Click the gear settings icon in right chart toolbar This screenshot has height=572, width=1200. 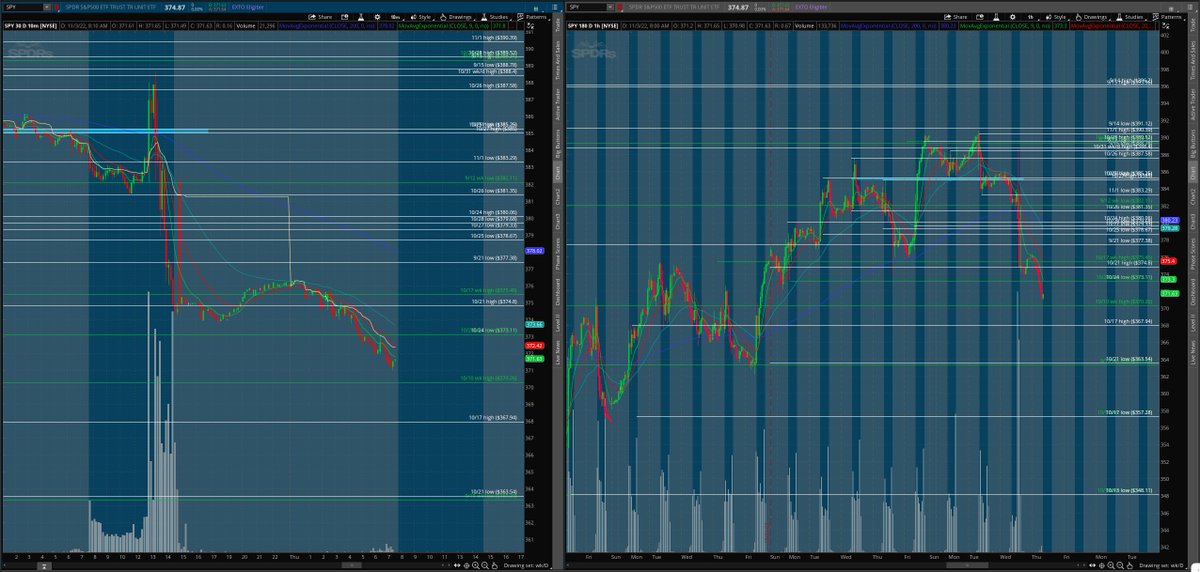coord(1012,17)
